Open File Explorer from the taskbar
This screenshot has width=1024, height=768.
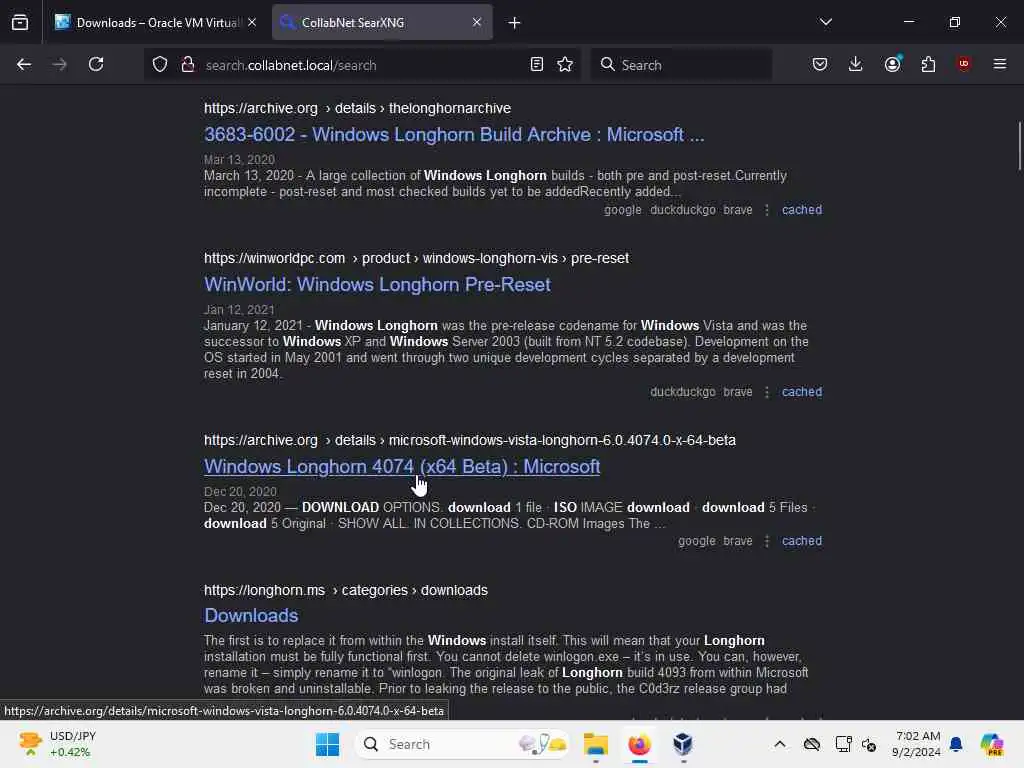tap(596, 744)
